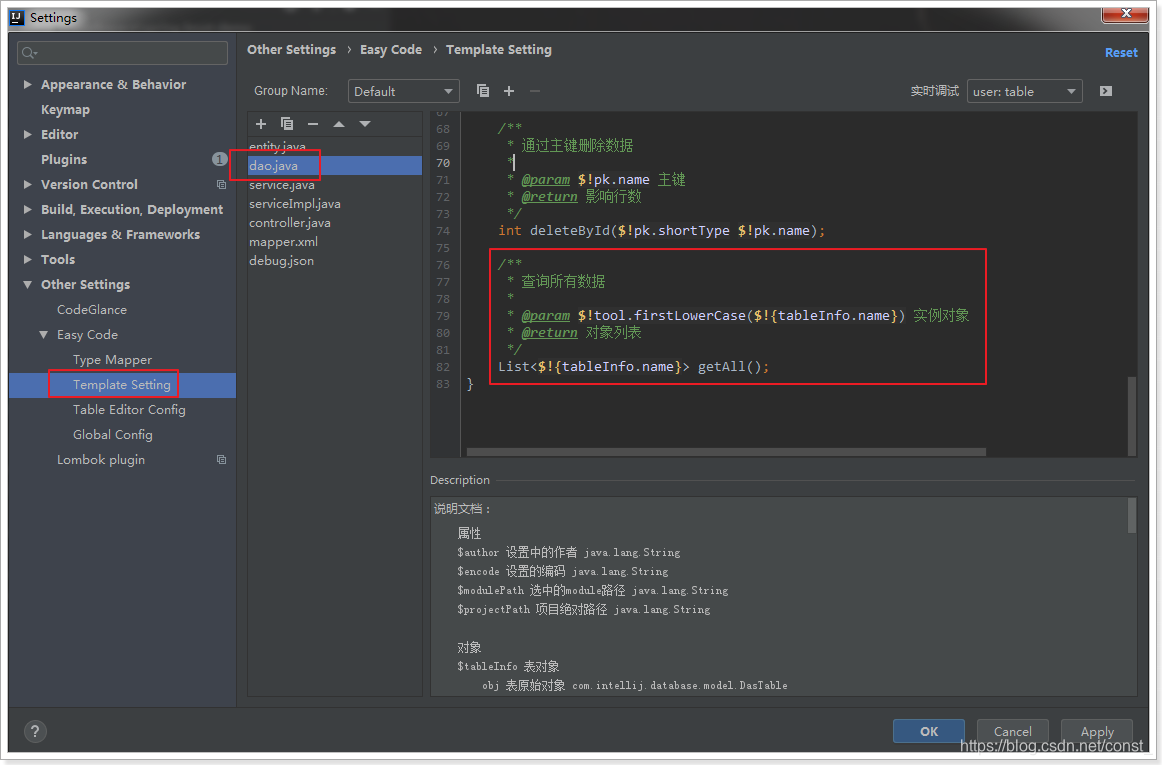
Task: Click Other Settings breadcrumb
Action: click(x=291, y=50)
